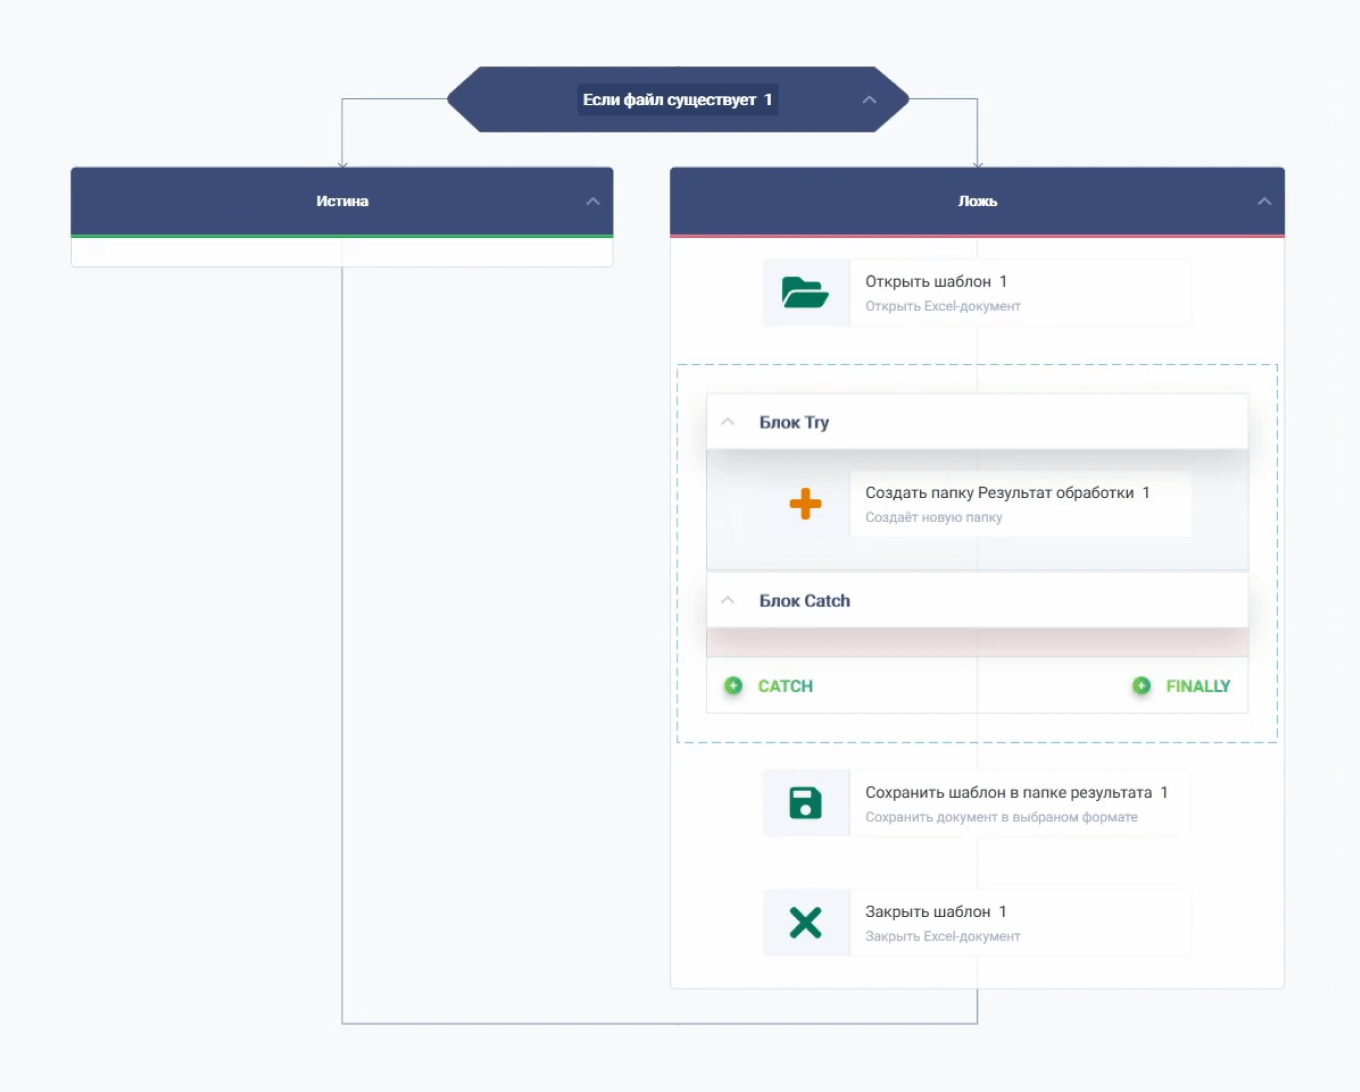The height and width of the screenshot is (1092, 1360).
Task: Click the green plus icon beside FINALLY
Action: (1141, 686)
